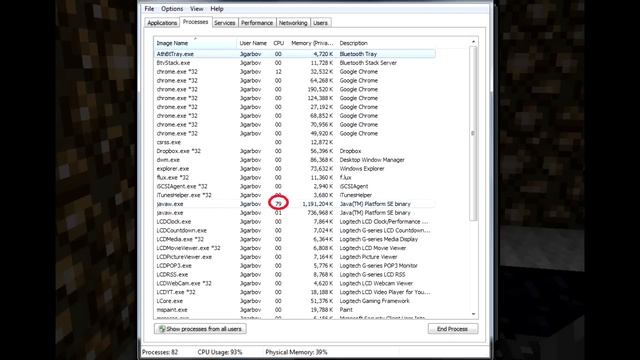Viewport: 640px width, 360px height.
Task: Select the AthBtTray.exe process row
Action: tap(294, 54)
